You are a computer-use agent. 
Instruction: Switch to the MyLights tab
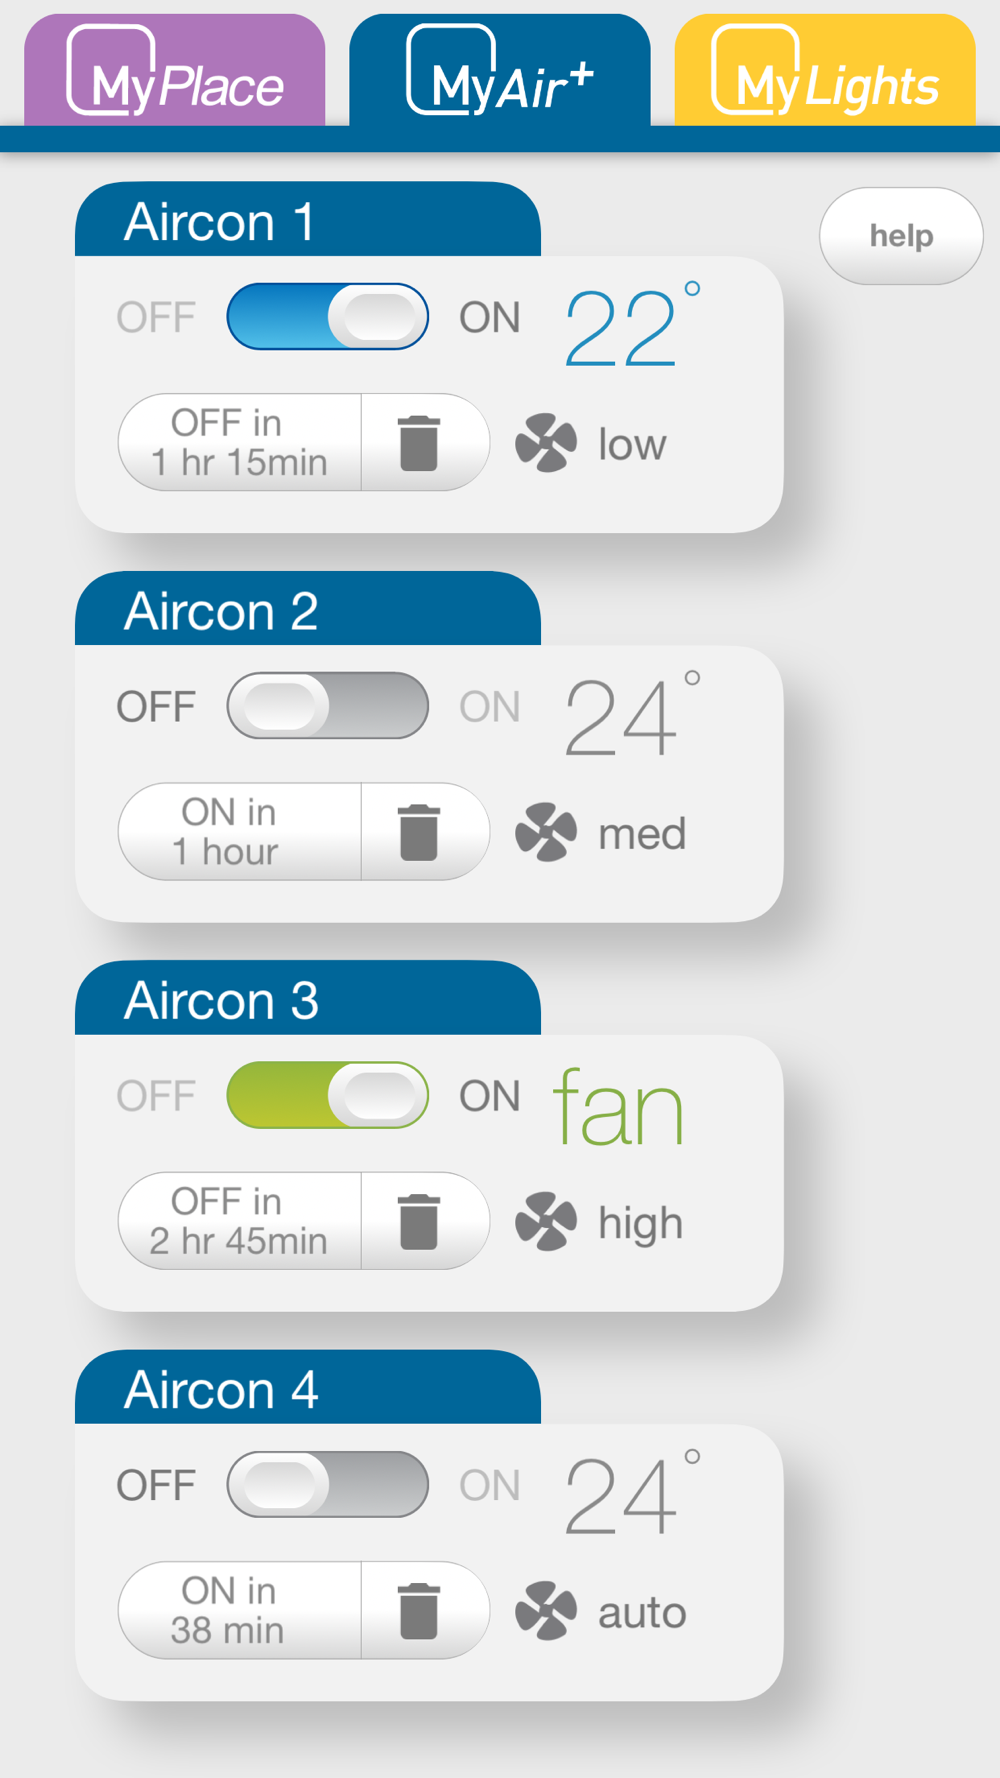coord(825,70)
